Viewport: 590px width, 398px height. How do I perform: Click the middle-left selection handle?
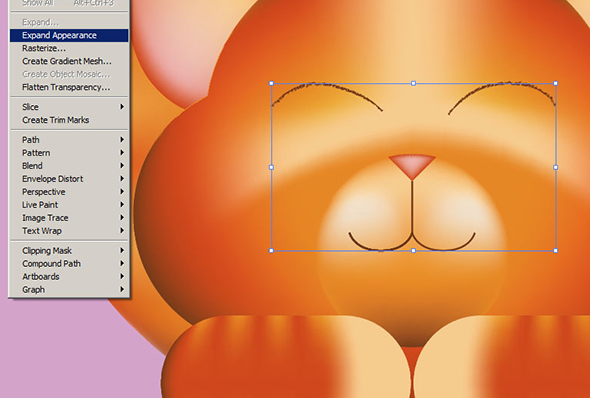pos(271,167)
